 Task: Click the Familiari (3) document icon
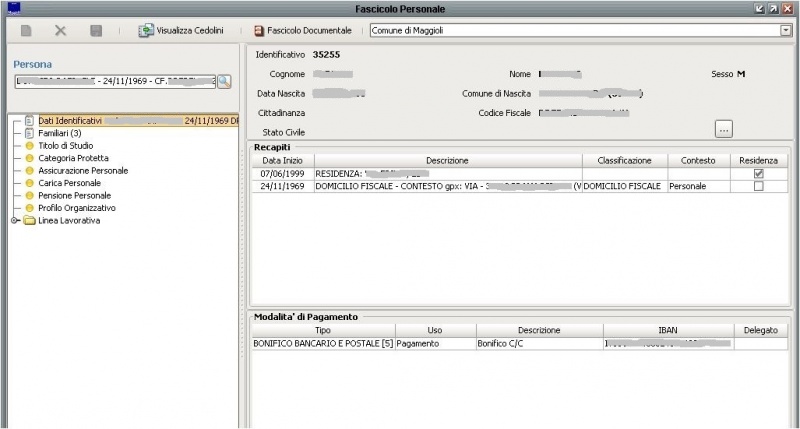pyautogui.click(x=29, y=133)
